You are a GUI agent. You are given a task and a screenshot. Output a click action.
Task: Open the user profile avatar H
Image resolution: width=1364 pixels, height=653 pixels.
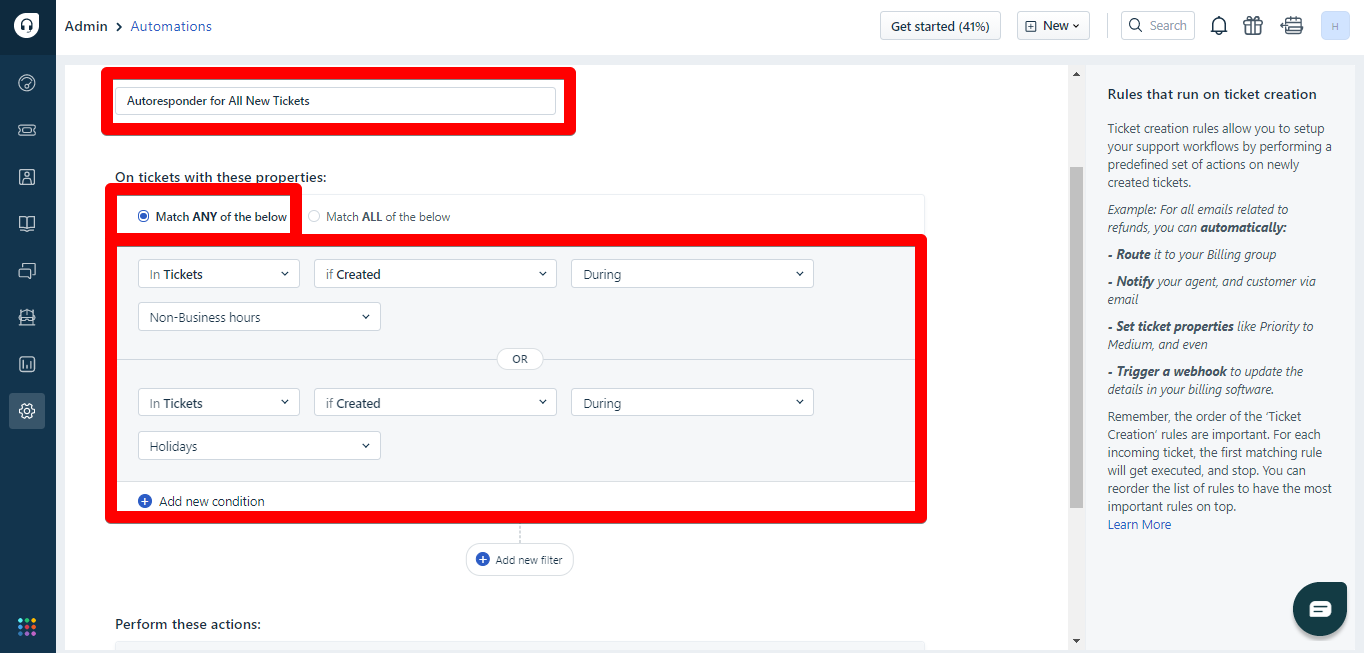1335,26
